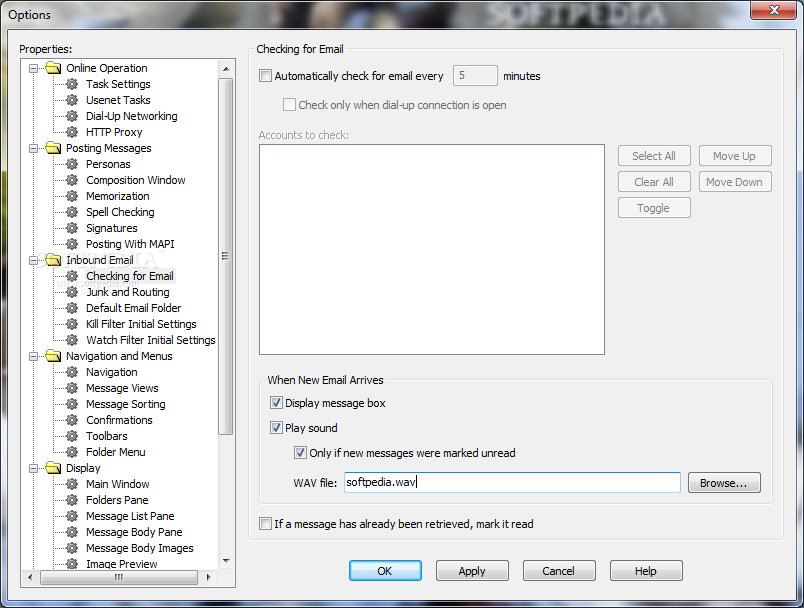Viewport: 804px width, 608px height.
Task: Click the gear icon beside Confirmations
Action: [x=72, y=420]
